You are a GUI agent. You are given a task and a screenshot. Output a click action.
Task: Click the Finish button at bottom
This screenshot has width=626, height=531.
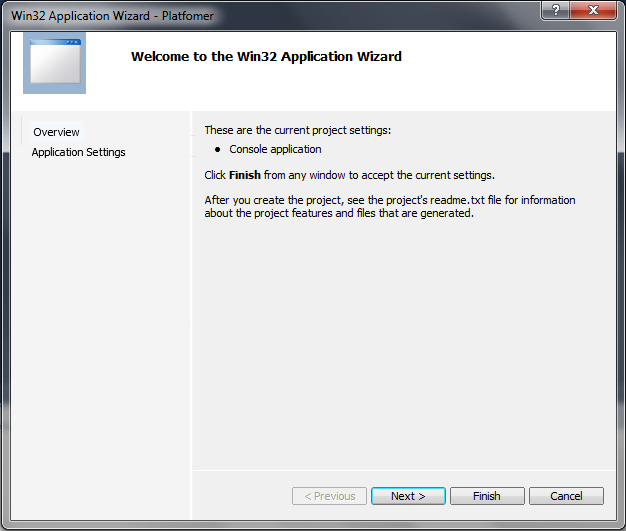click(487, 496)
